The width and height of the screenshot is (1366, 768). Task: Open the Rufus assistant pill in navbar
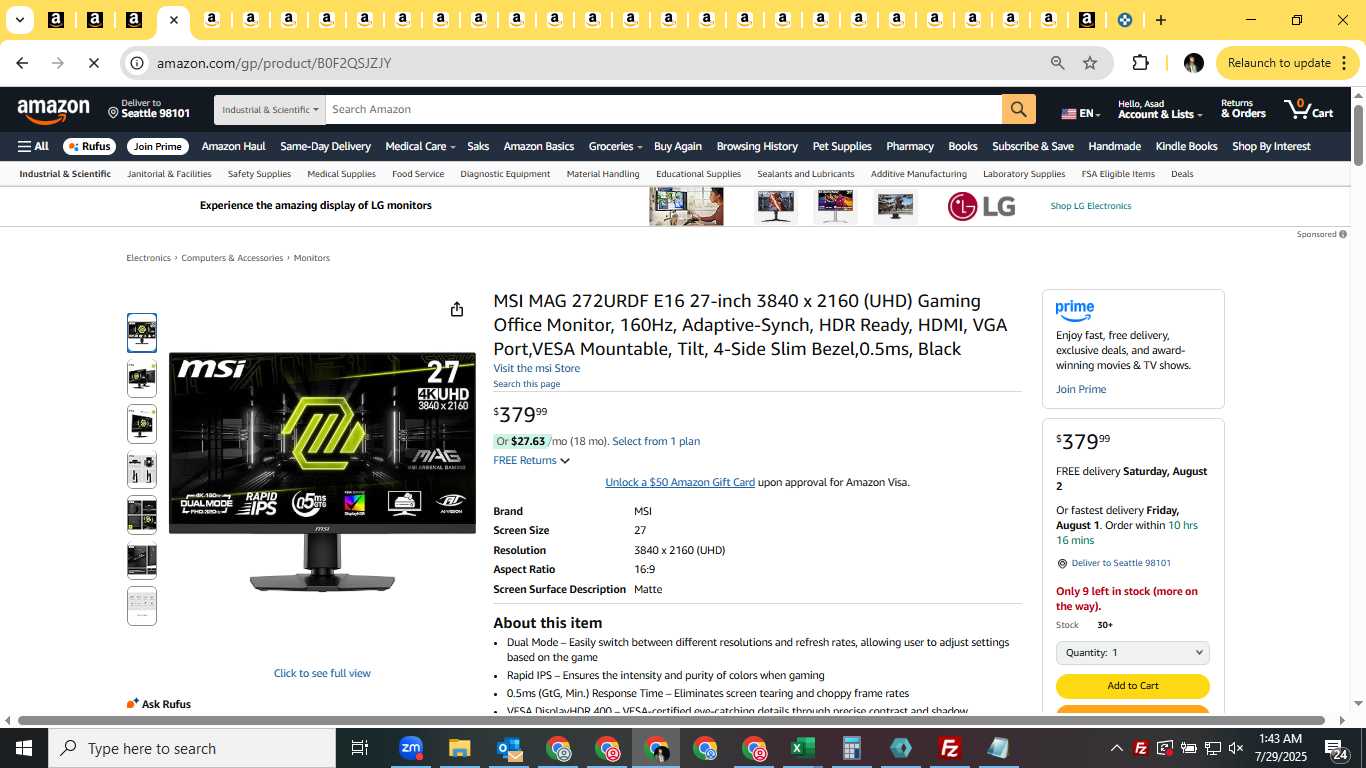coord(89,146)
